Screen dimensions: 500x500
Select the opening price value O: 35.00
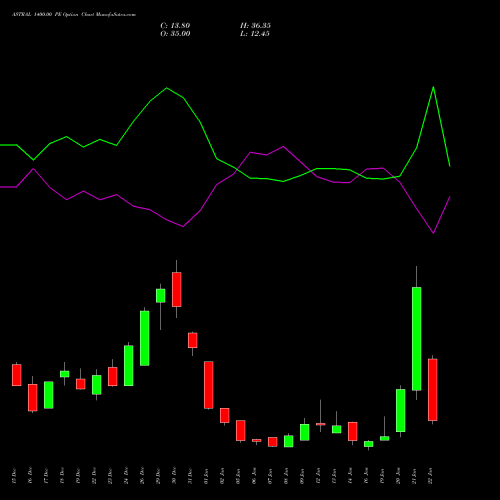click(x=175, y=34)
